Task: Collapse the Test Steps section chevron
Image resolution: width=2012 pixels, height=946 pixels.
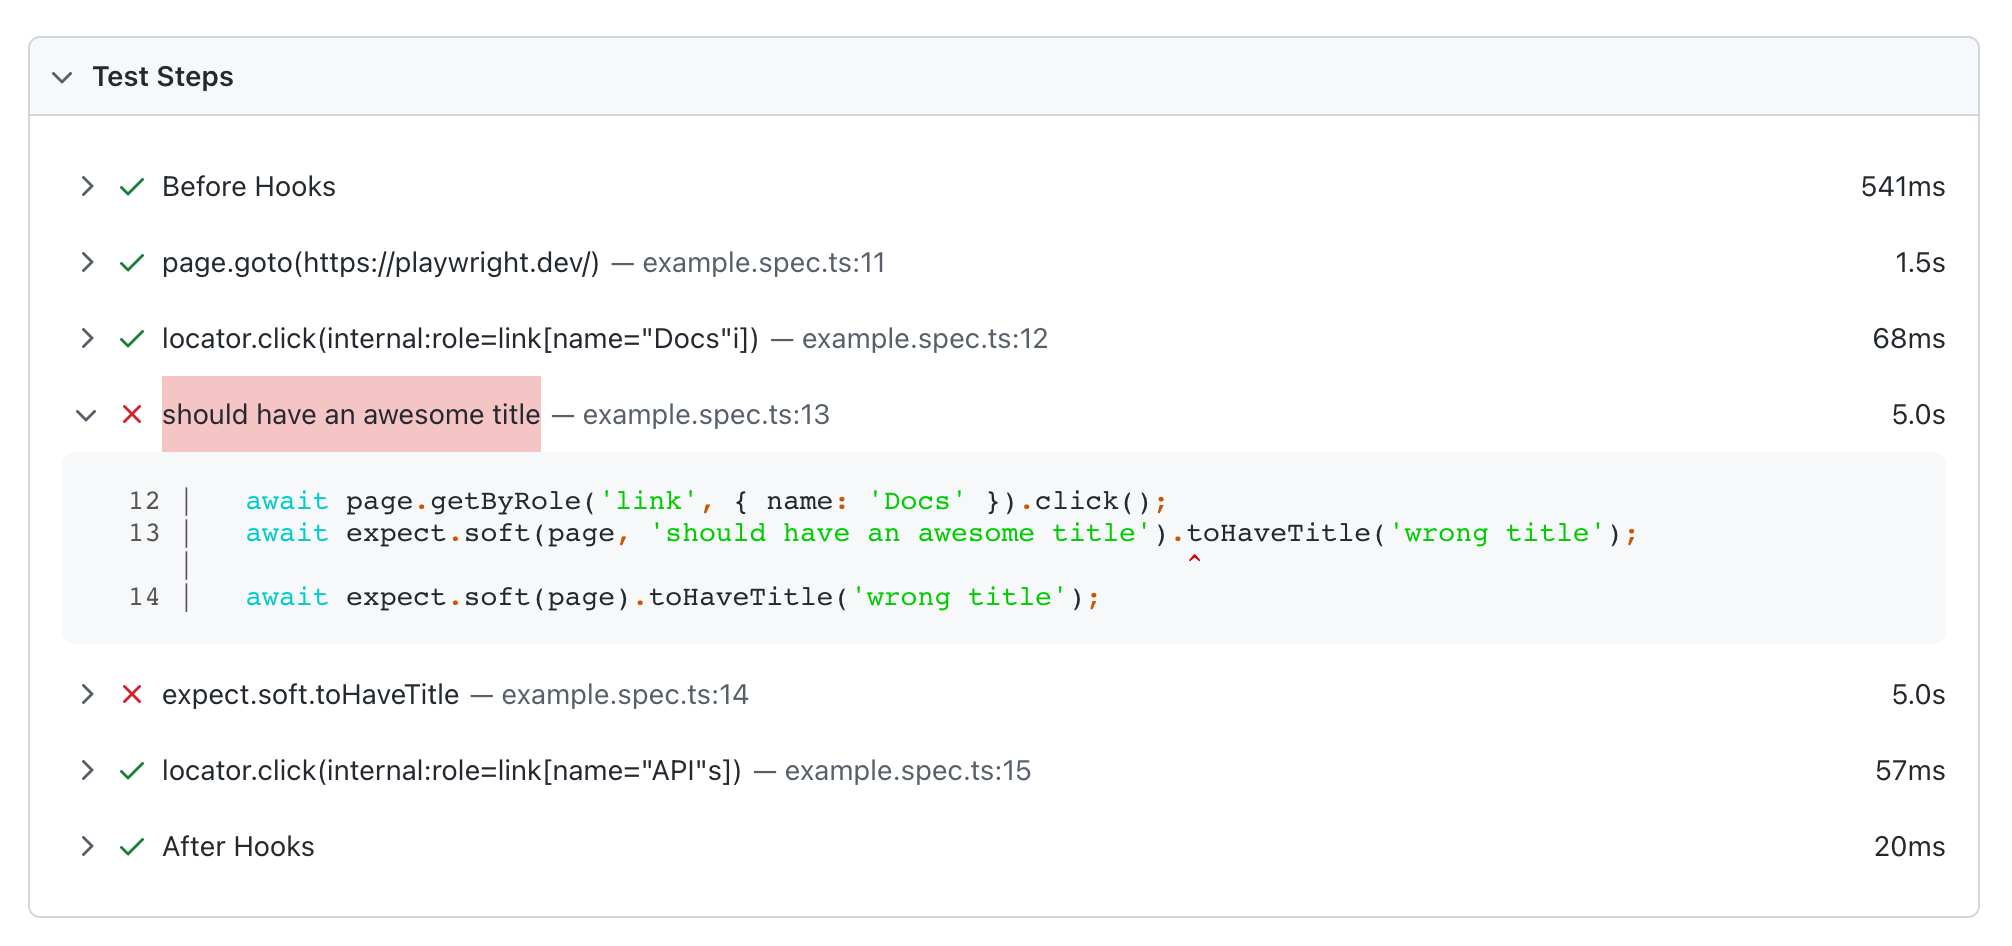Action: pyautogui.click(x=62, y=77)
